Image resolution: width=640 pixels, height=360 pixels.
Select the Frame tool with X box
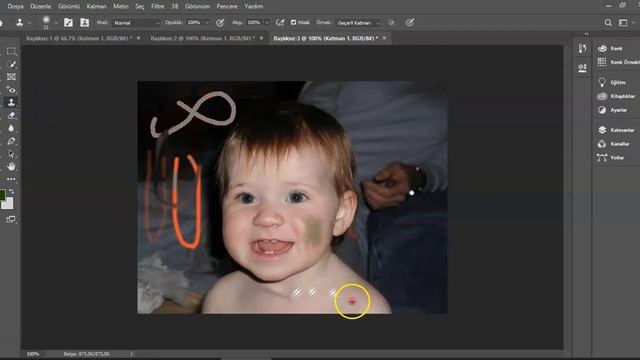click(x=11, y=77)
